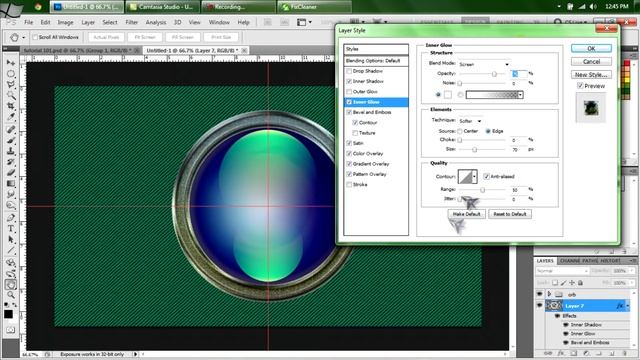Enable the Outer Glow checkbox
The height and width of the screenshot is (360, 640).
349,91
